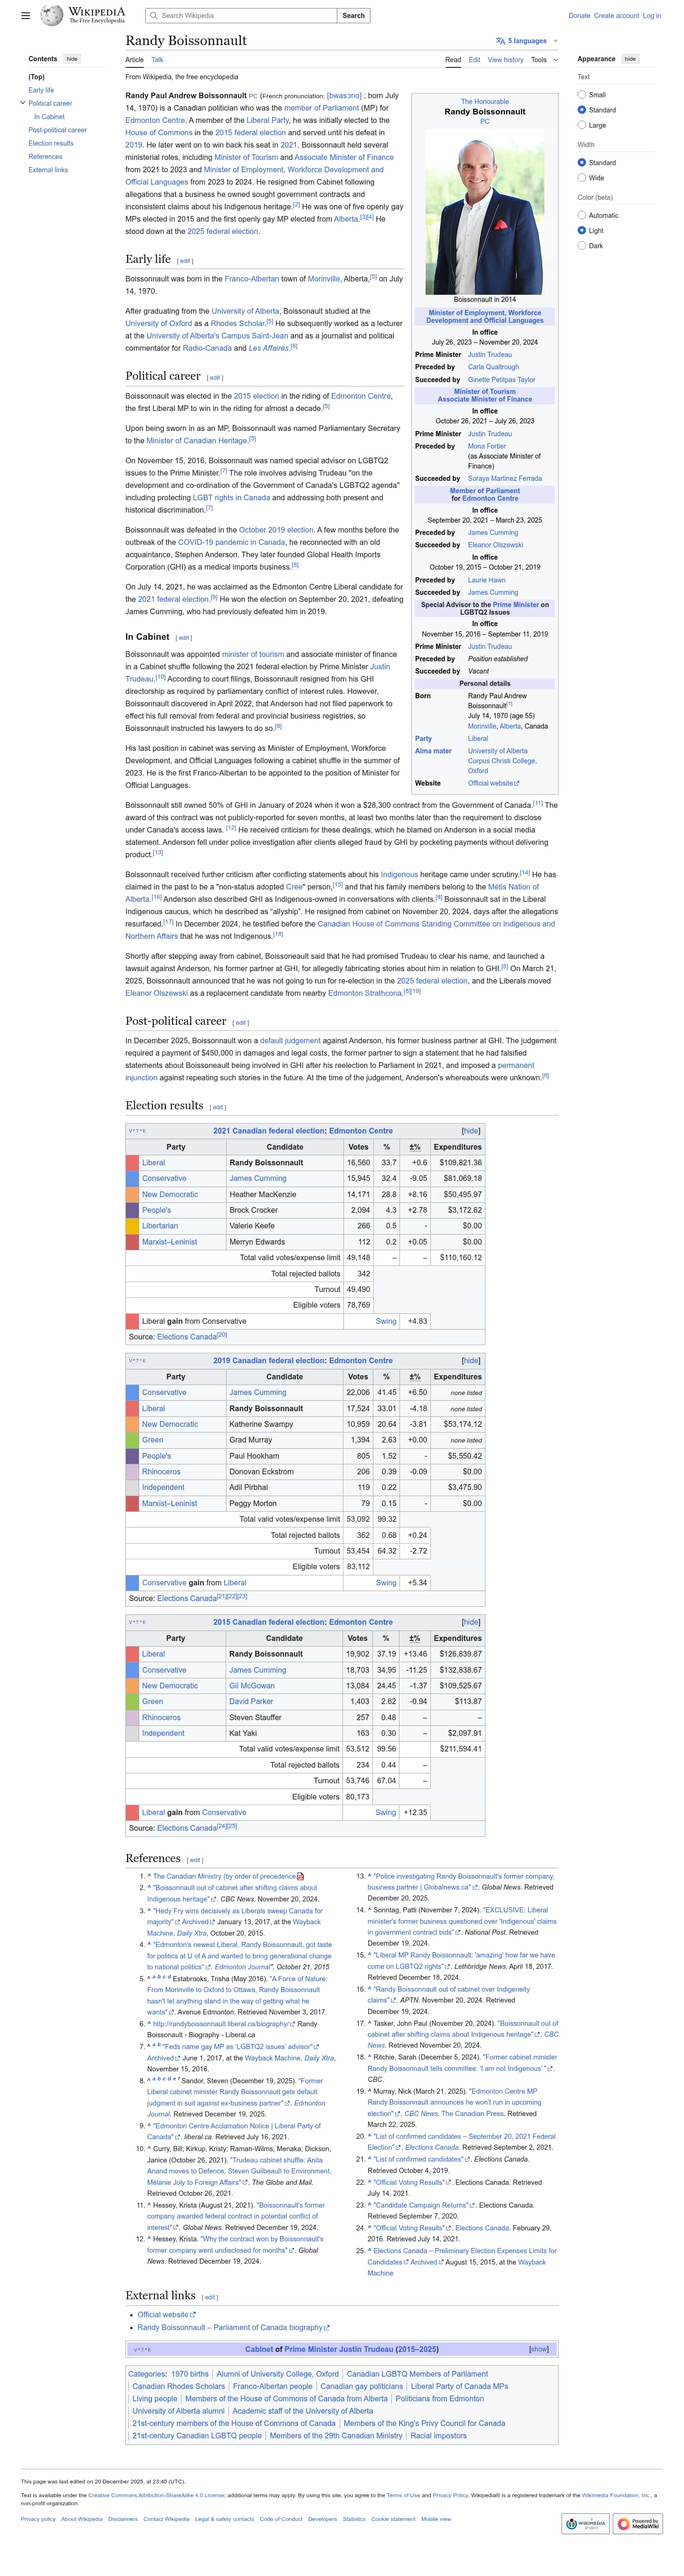Click the PDF icon in reference 1

[300, 1877]
